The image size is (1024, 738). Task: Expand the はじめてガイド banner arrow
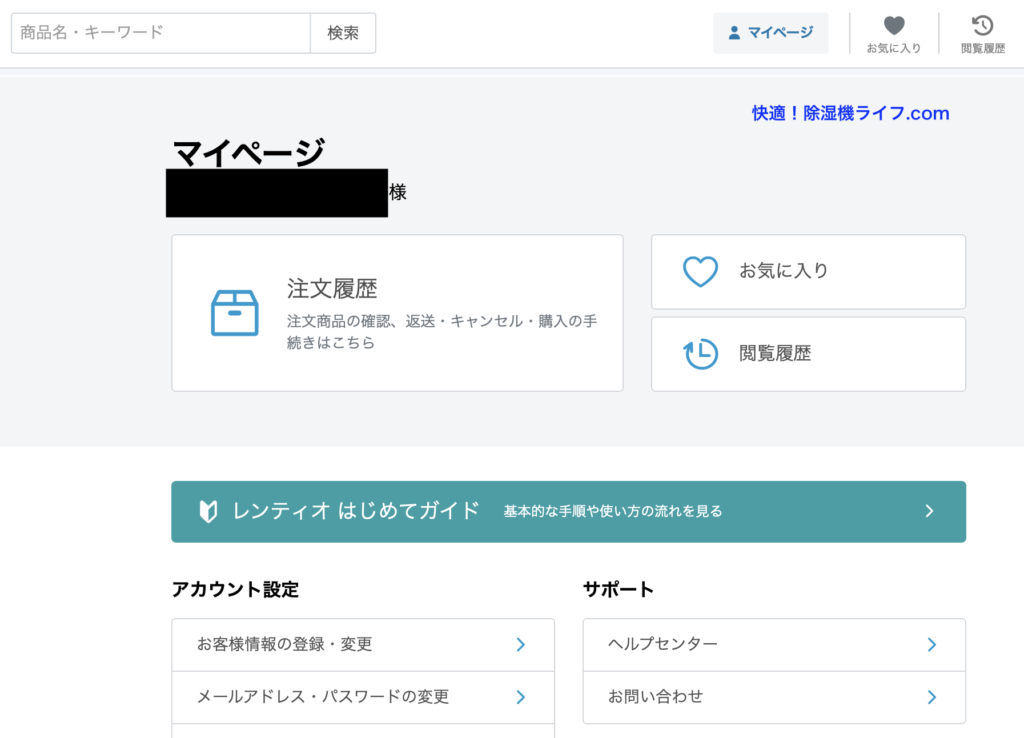pyautogui.click(x=929, y=512)
